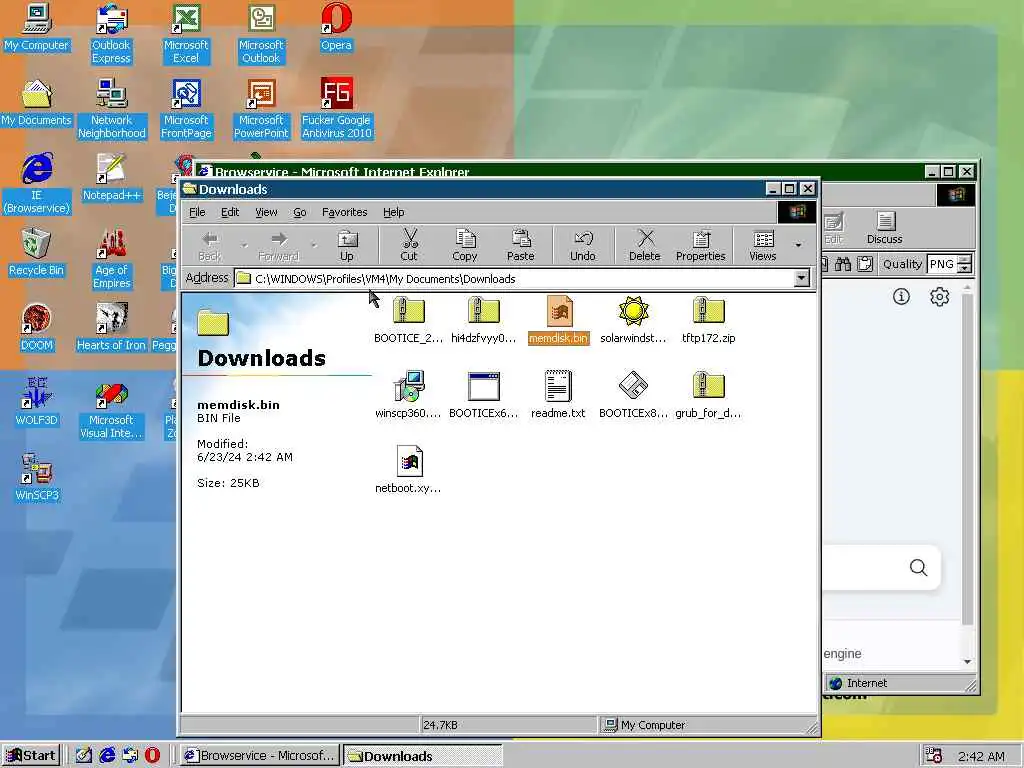Open the Help menu
Screen dimensions: 1024x768
pyautogui.click(x=394, y=212)
